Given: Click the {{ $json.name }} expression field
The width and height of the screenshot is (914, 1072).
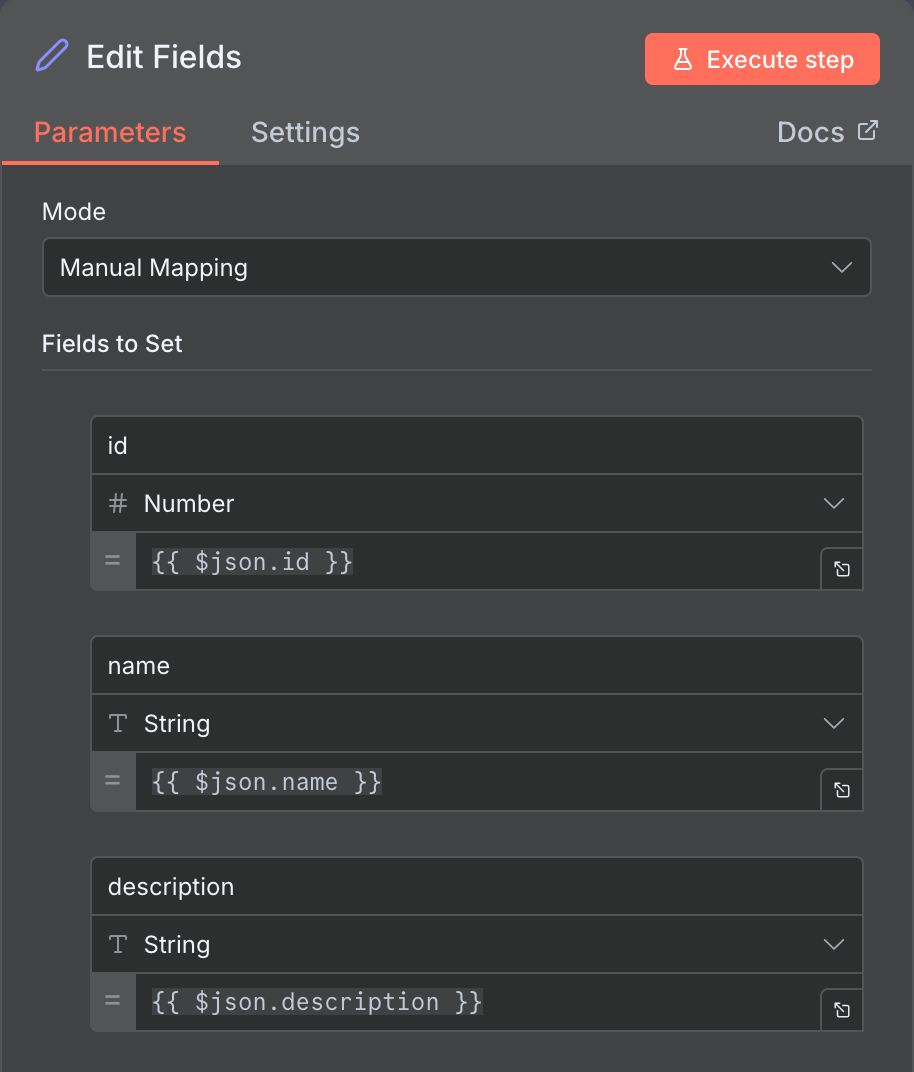Looking at the screenshot, I should pyautogui.click(x=478, y=781).
